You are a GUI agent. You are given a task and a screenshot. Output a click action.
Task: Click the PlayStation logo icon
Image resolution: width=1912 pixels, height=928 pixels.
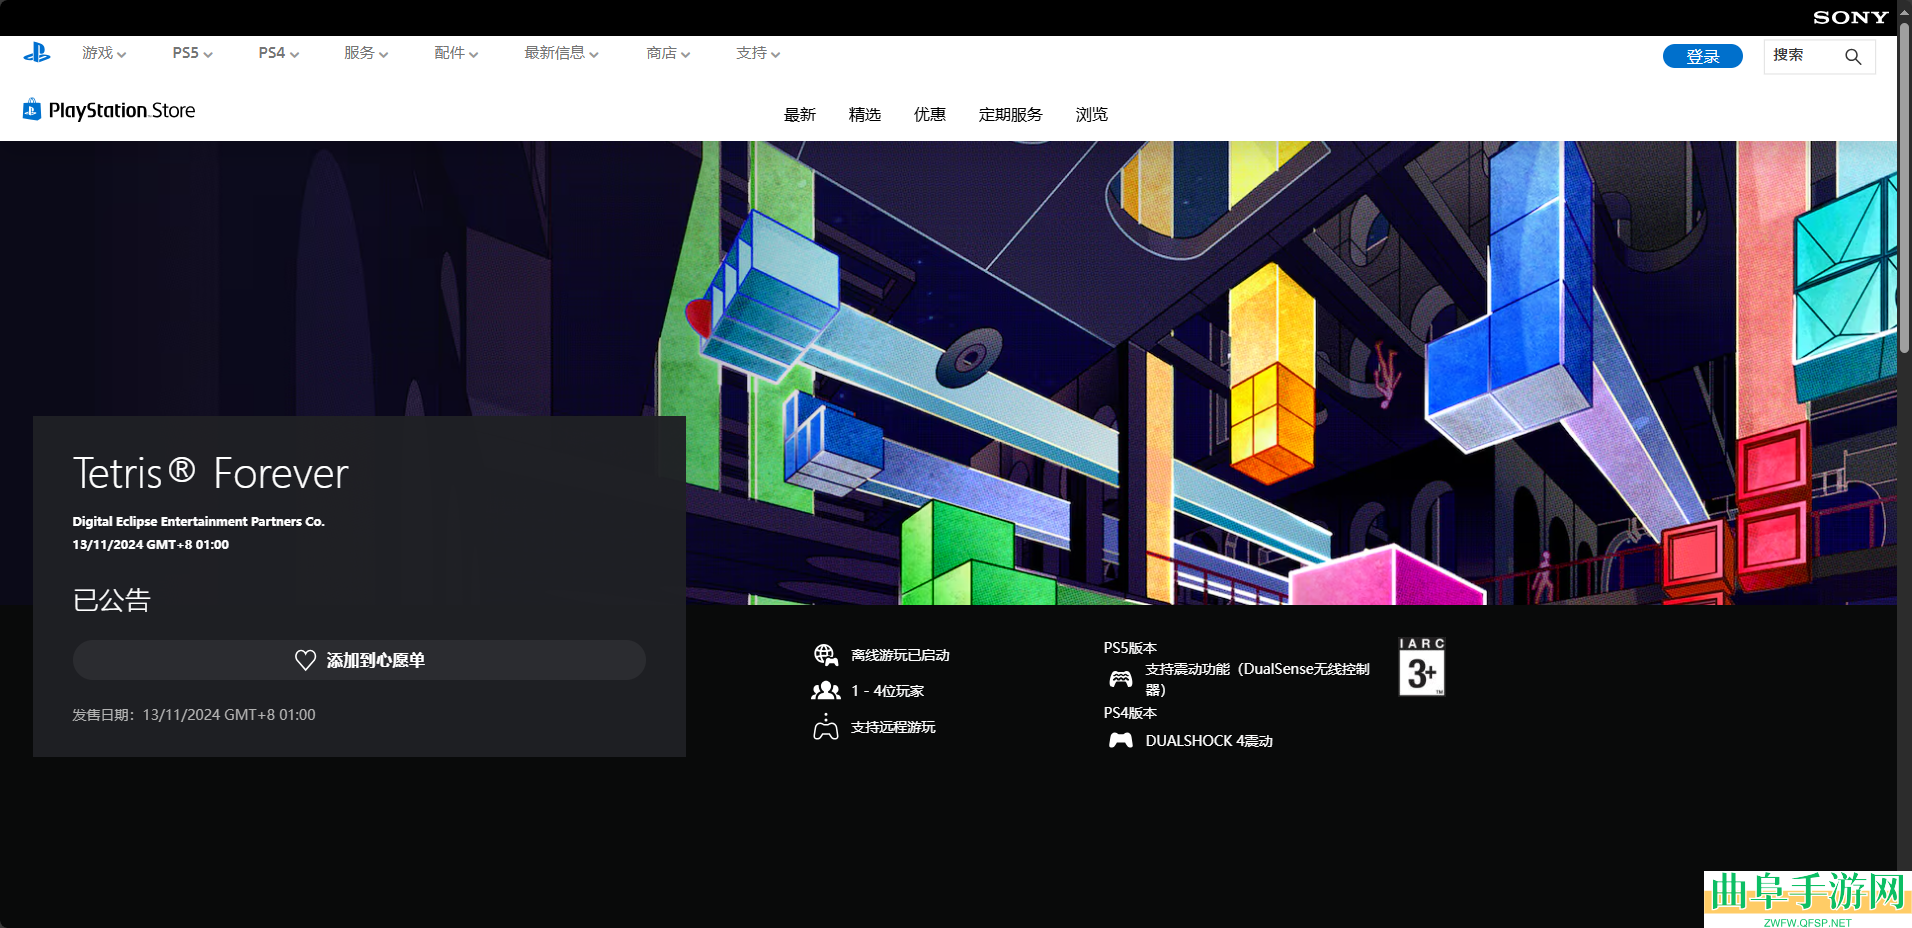(x=37, y=53)
